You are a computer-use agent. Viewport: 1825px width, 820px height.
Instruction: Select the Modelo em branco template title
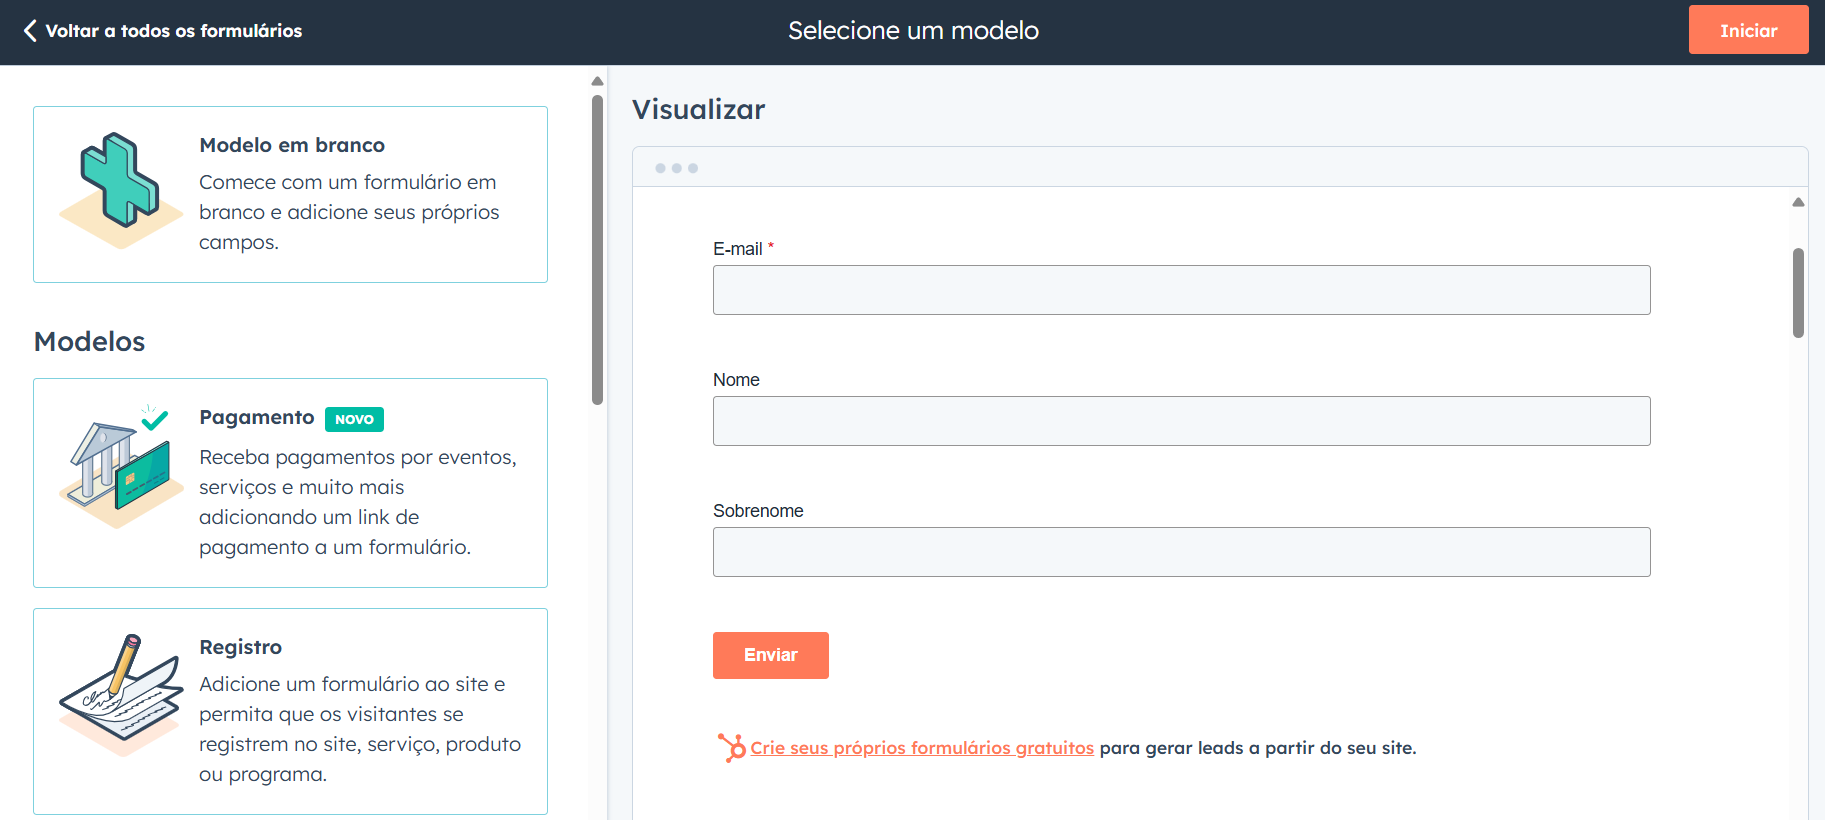coord(292,145)
